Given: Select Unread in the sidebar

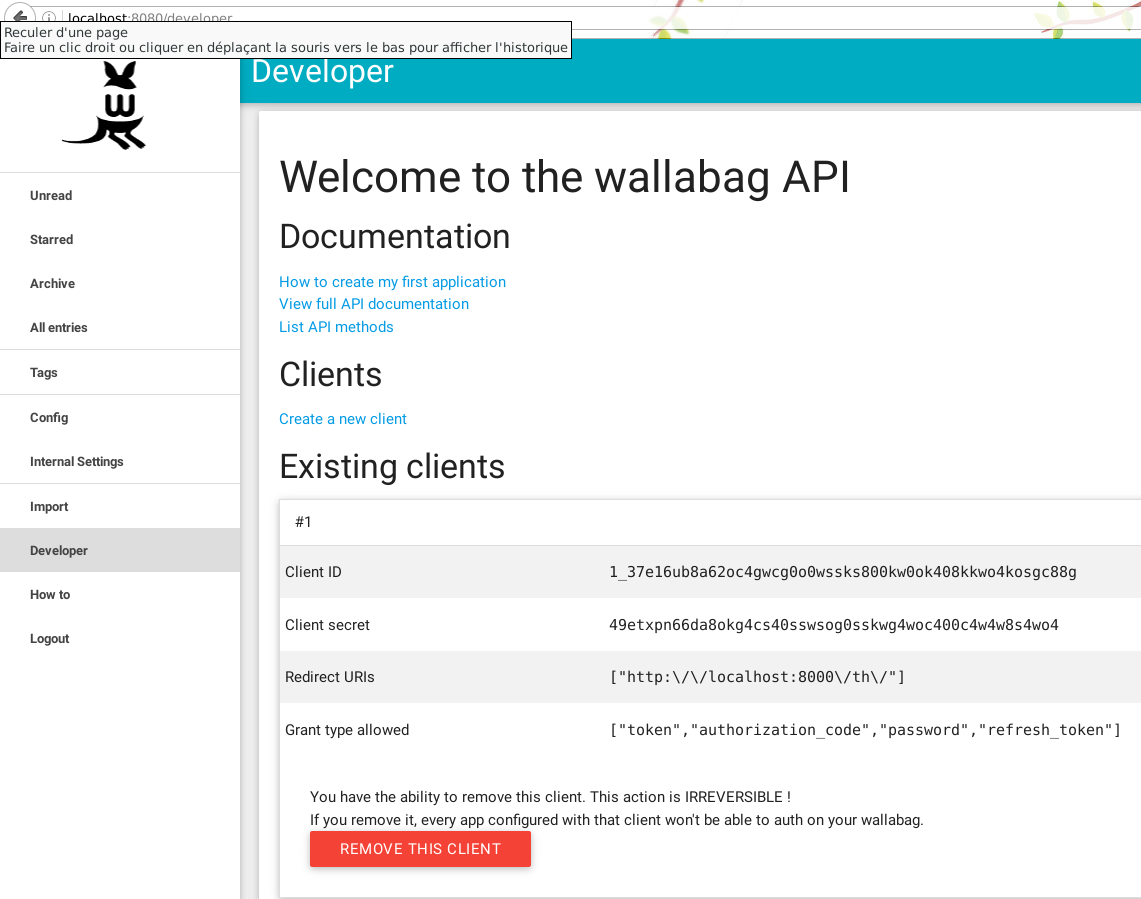Looking at the screenshot, I should click(x=51, y=195).
